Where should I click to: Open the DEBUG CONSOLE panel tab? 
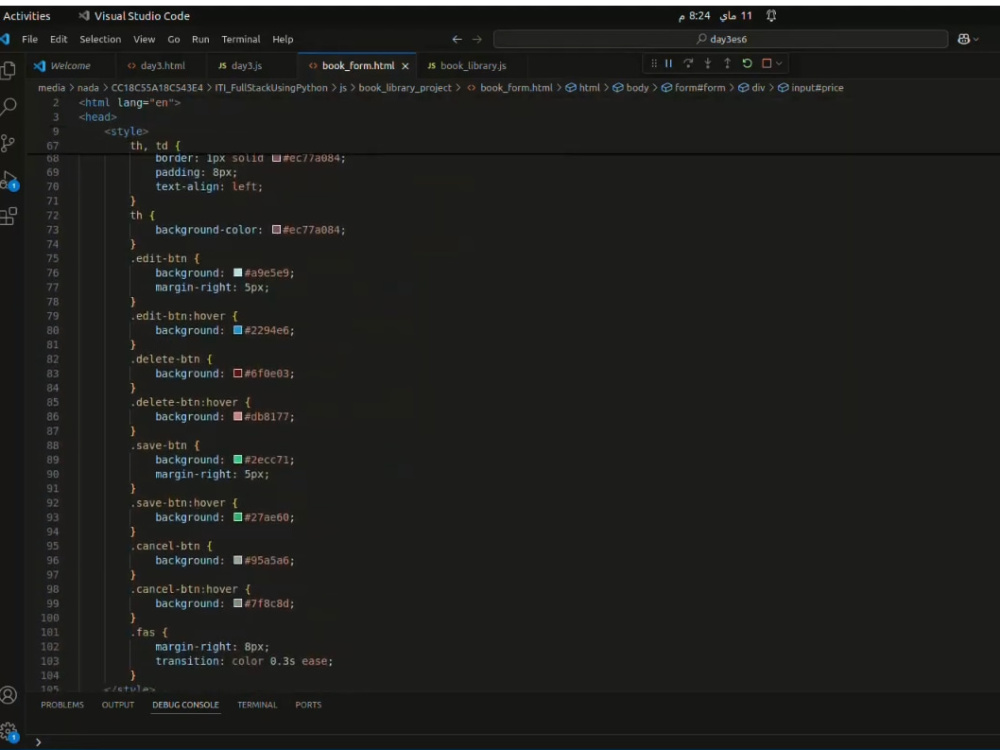click(x=186, y=705)
